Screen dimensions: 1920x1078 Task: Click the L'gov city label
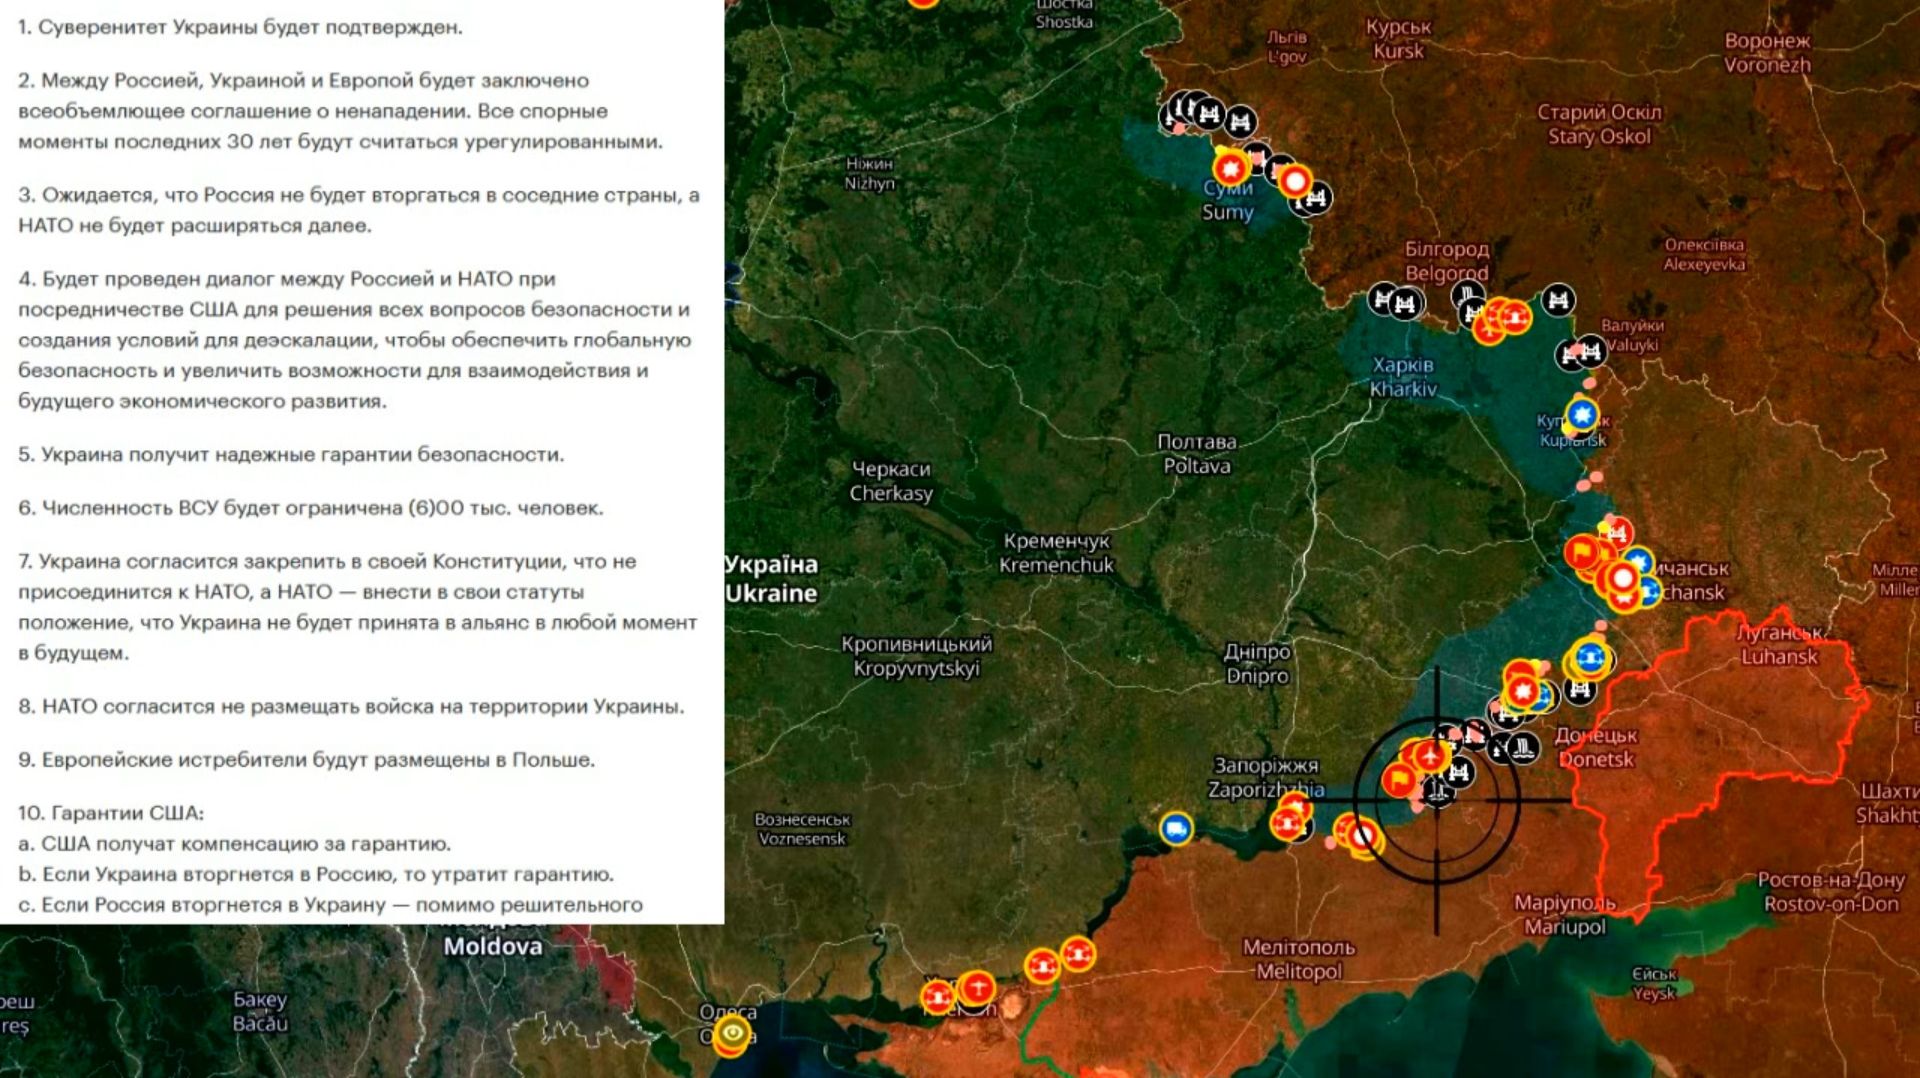point(1287,47)
